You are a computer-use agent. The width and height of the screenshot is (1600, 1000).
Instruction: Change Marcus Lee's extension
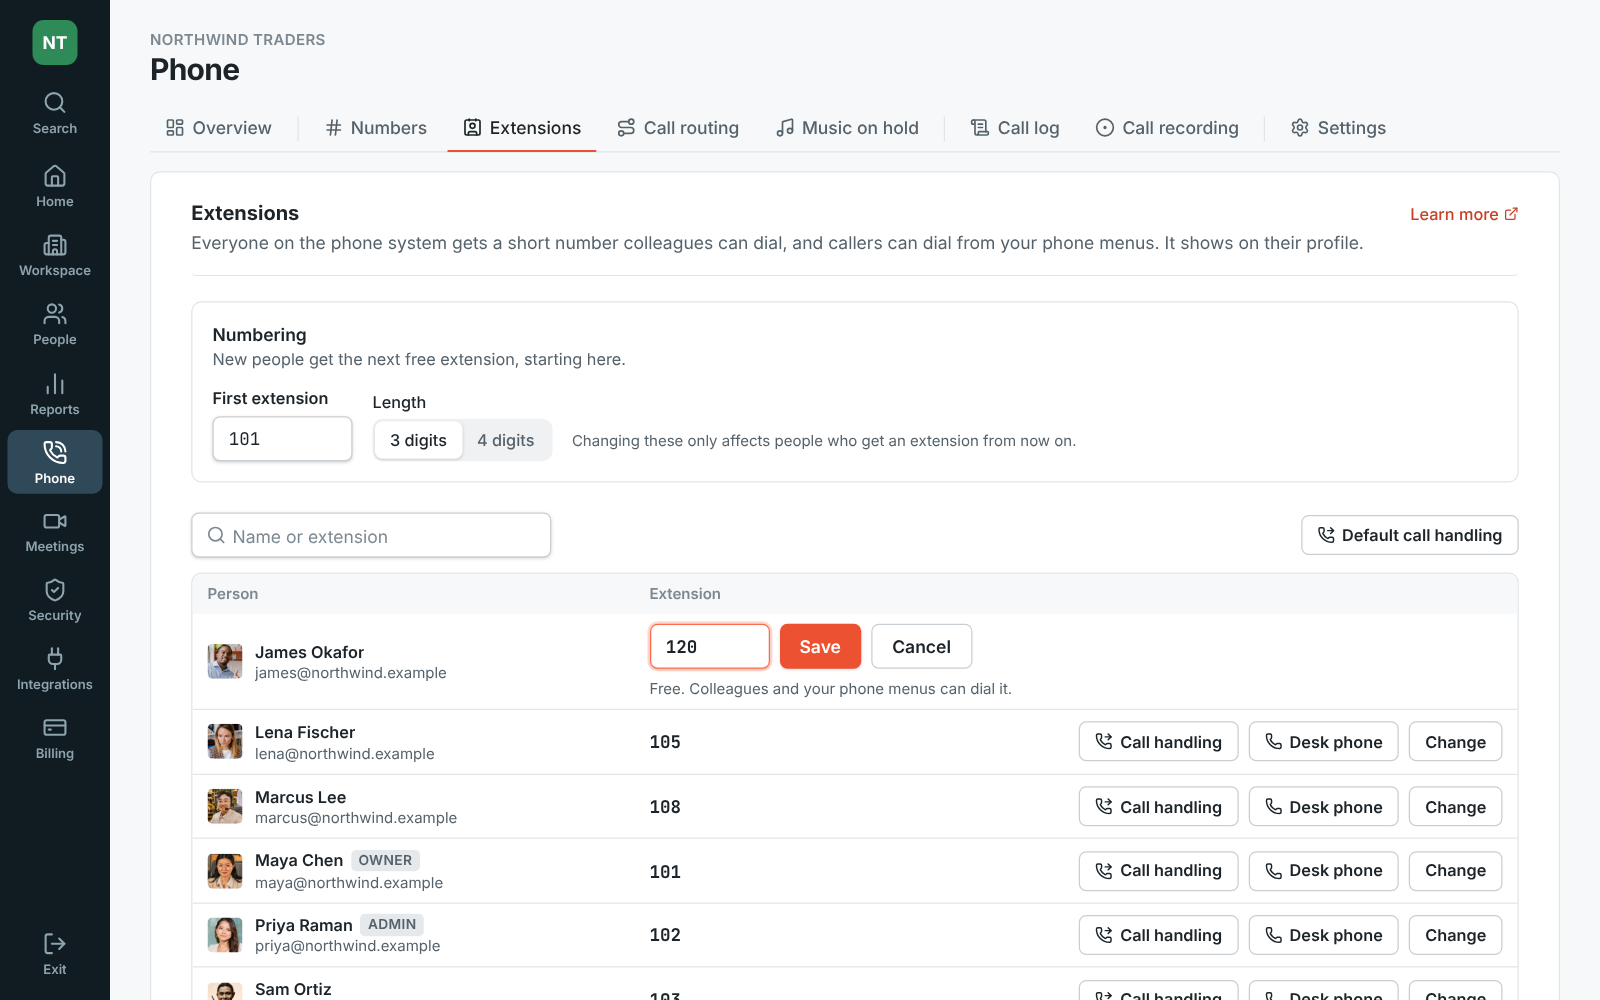[1455, 807]
